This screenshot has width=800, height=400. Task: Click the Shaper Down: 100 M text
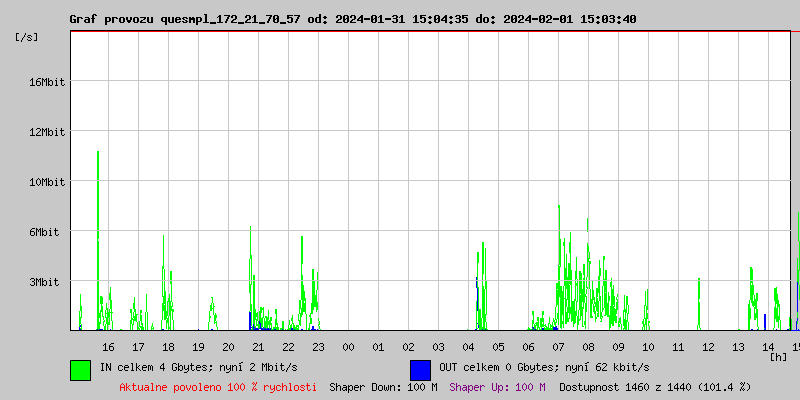(x=383, y=387)
